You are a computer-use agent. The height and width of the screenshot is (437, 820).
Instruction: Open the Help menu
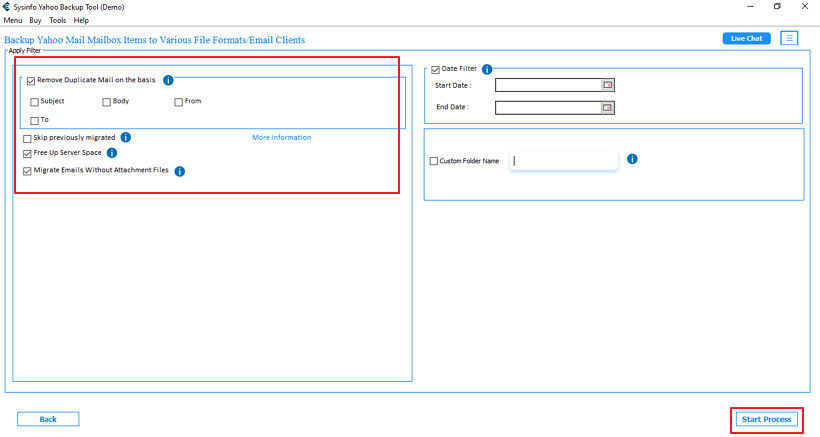point(81,20)
